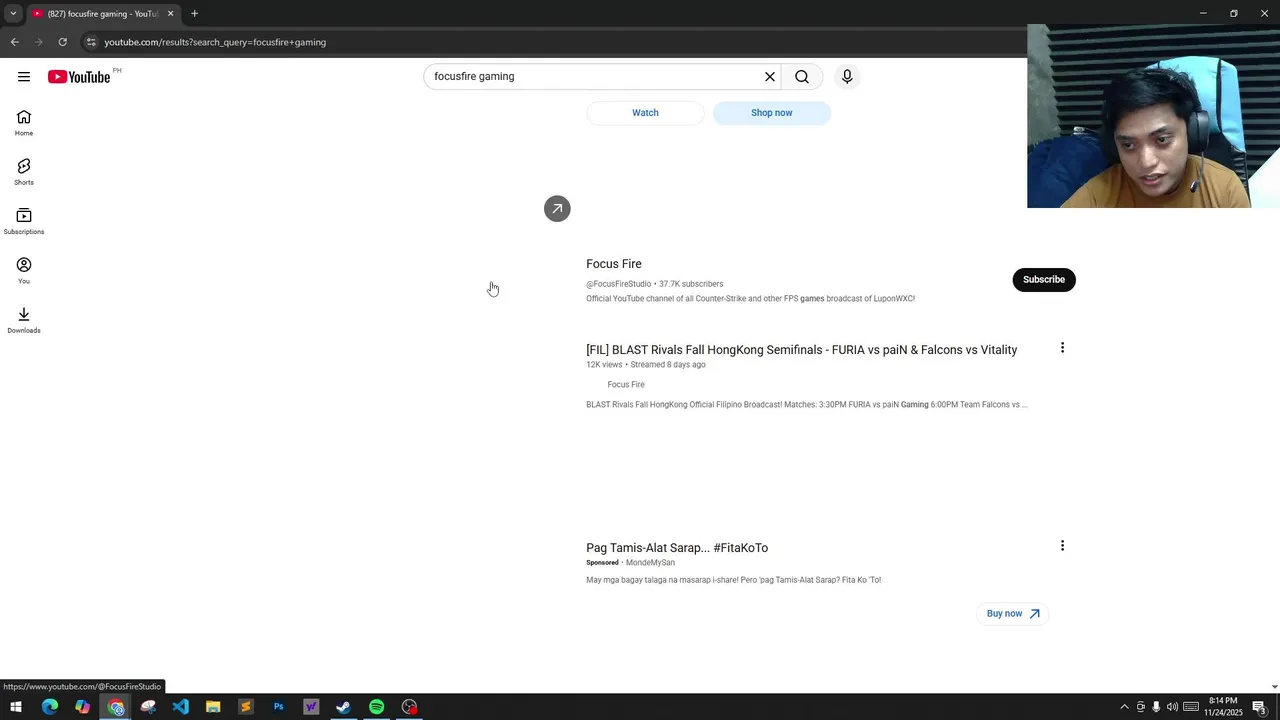Click the Focus Fire channel description text
Image resolution: width=1280 pixels, height=720 pixels.
pyautogui.click(x=750, y=299)
